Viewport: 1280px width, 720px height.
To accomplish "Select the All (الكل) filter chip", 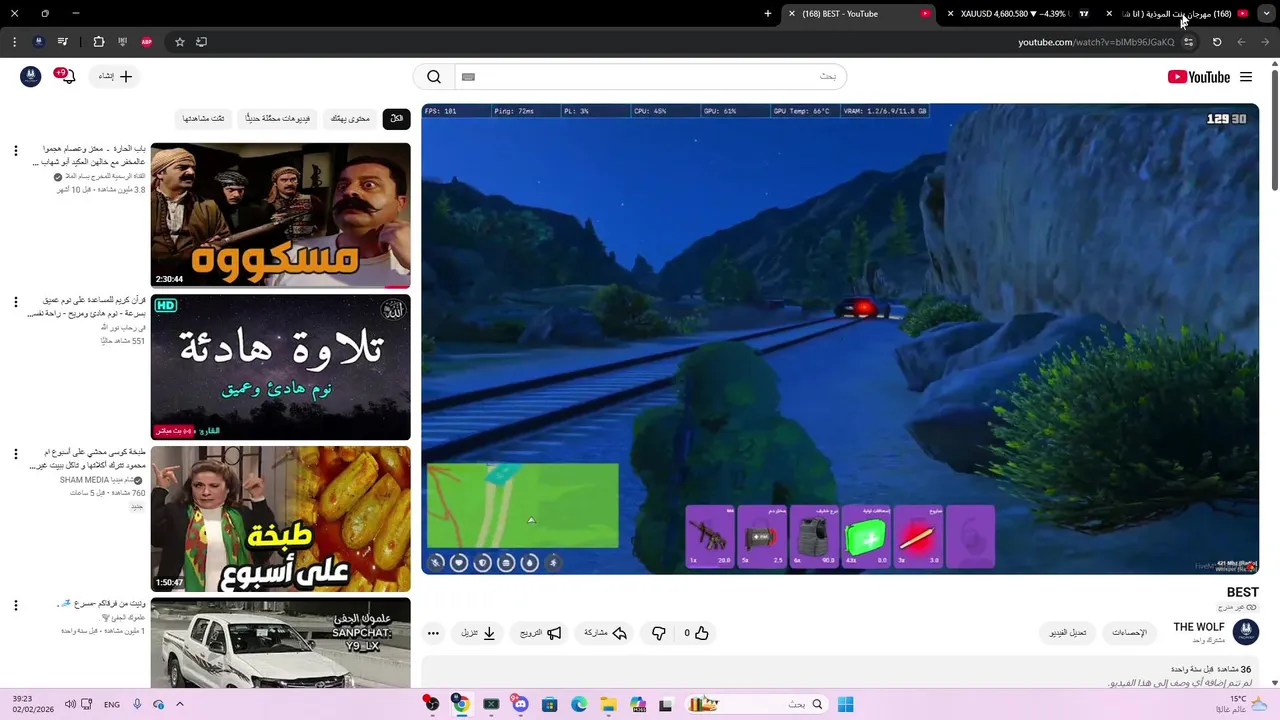I will [397, 118].
